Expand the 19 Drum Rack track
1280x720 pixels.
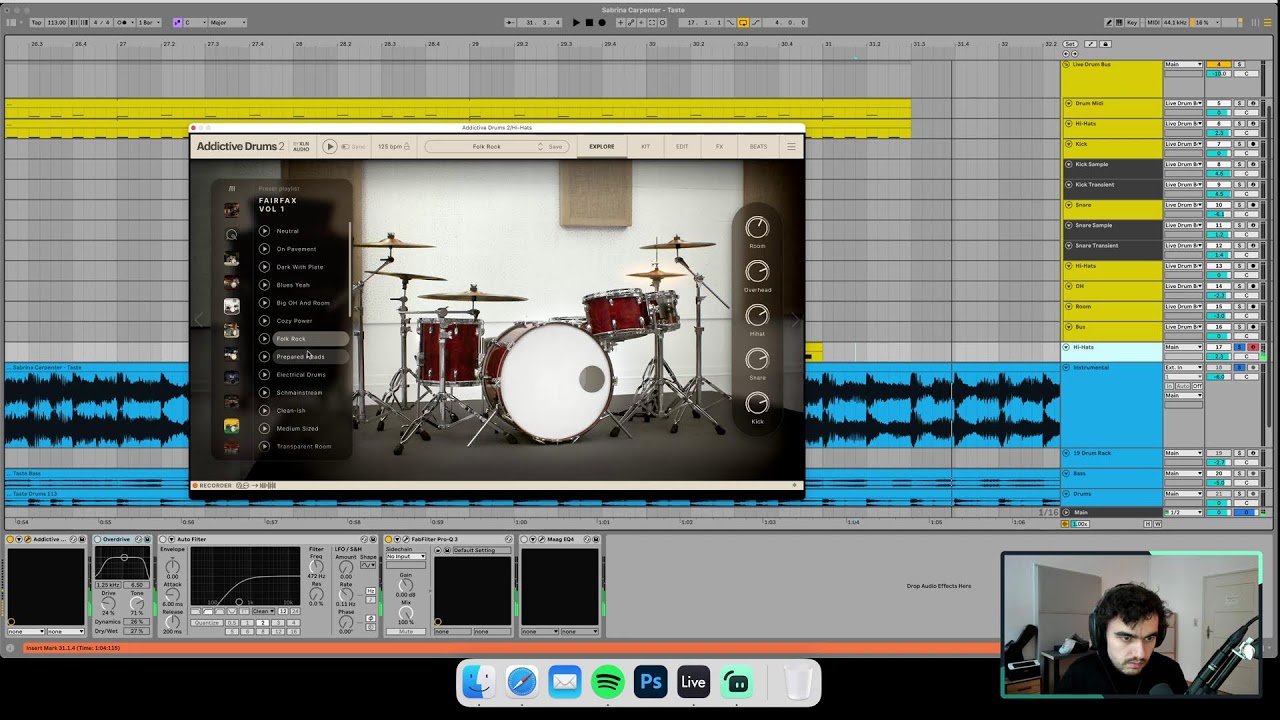(1066, 453)
